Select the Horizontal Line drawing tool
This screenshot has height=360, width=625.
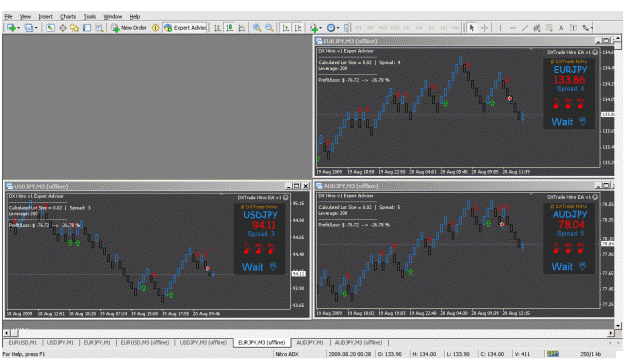coord(513,28)
